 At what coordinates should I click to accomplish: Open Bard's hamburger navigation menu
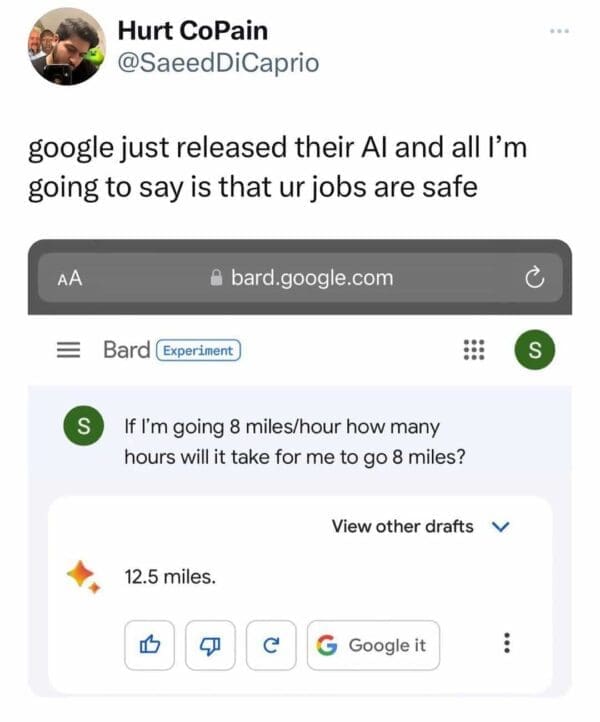68,350
